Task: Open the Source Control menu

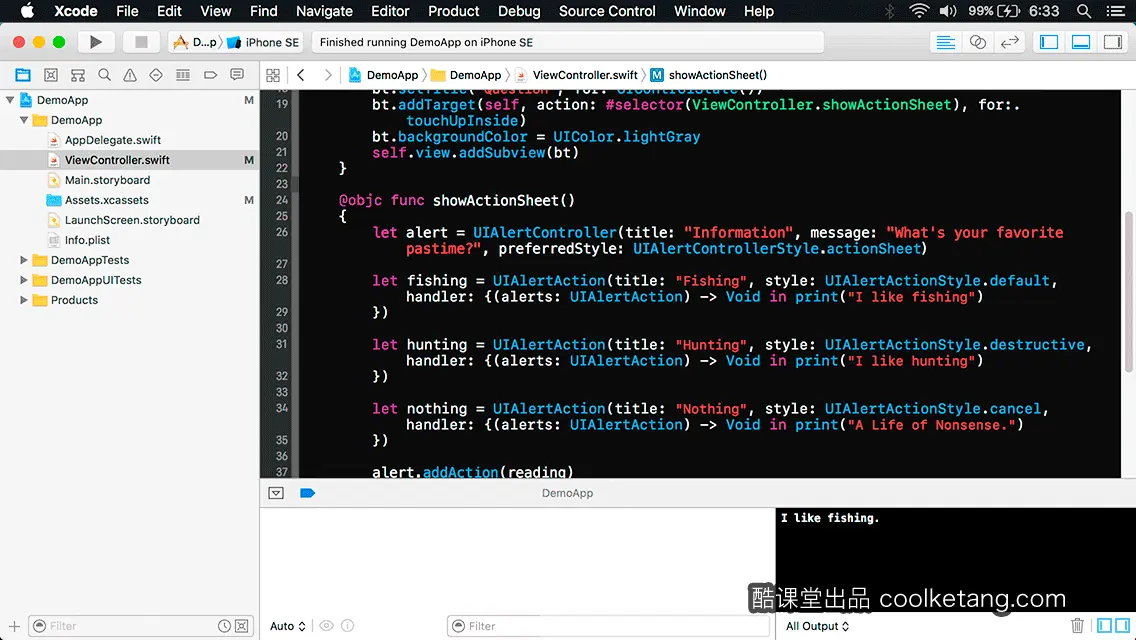Action: coord(607,11)
